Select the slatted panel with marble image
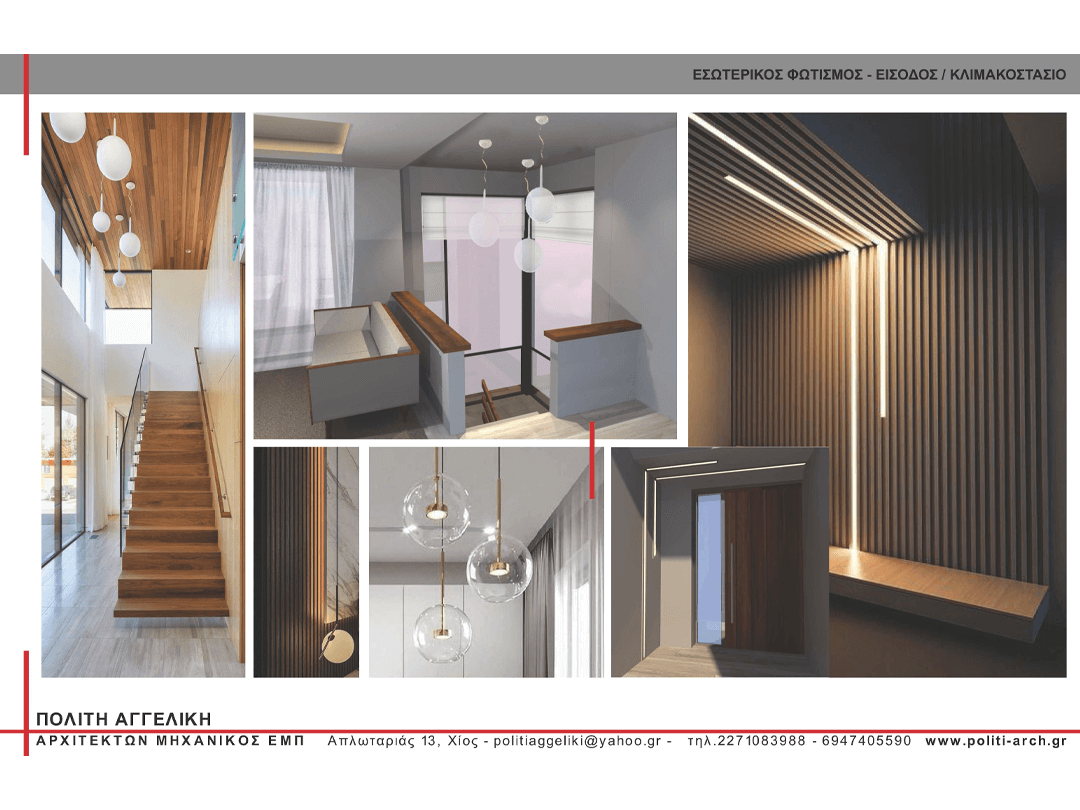This screenshot has height=810, width=1080. (x=306, y=562)
